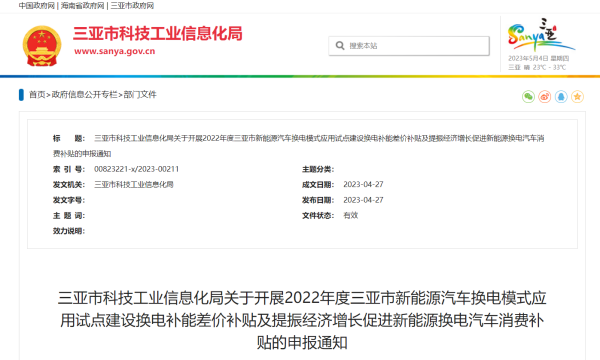Share via the blue QQ icon

(x=561, y=97)
